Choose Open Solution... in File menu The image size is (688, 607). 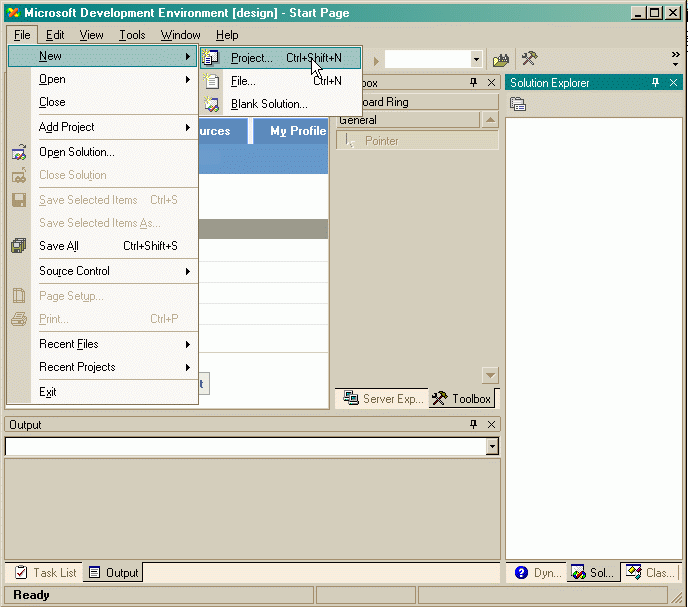pos(103,152)
